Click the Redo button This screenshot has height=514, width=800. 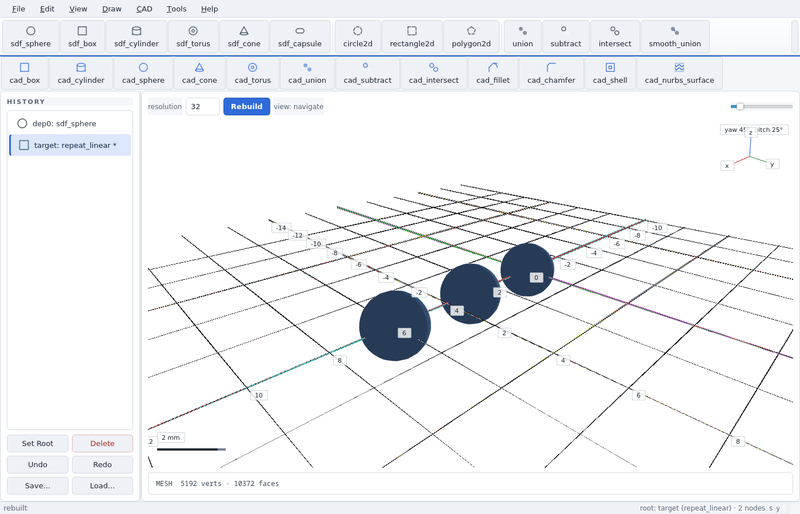tap(102, 464)
